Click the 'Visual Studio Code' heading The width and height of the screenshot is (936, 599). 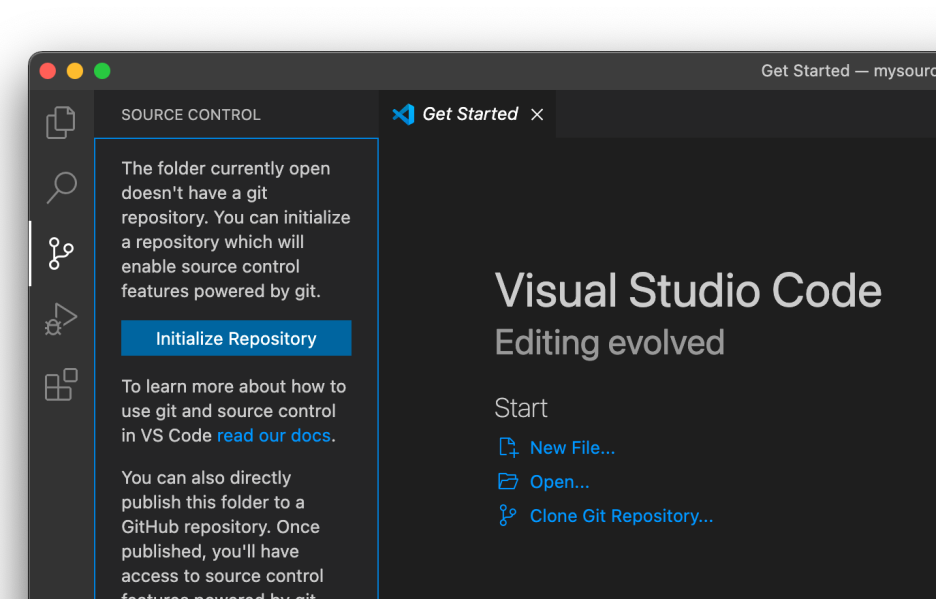(x=688, y=291)
